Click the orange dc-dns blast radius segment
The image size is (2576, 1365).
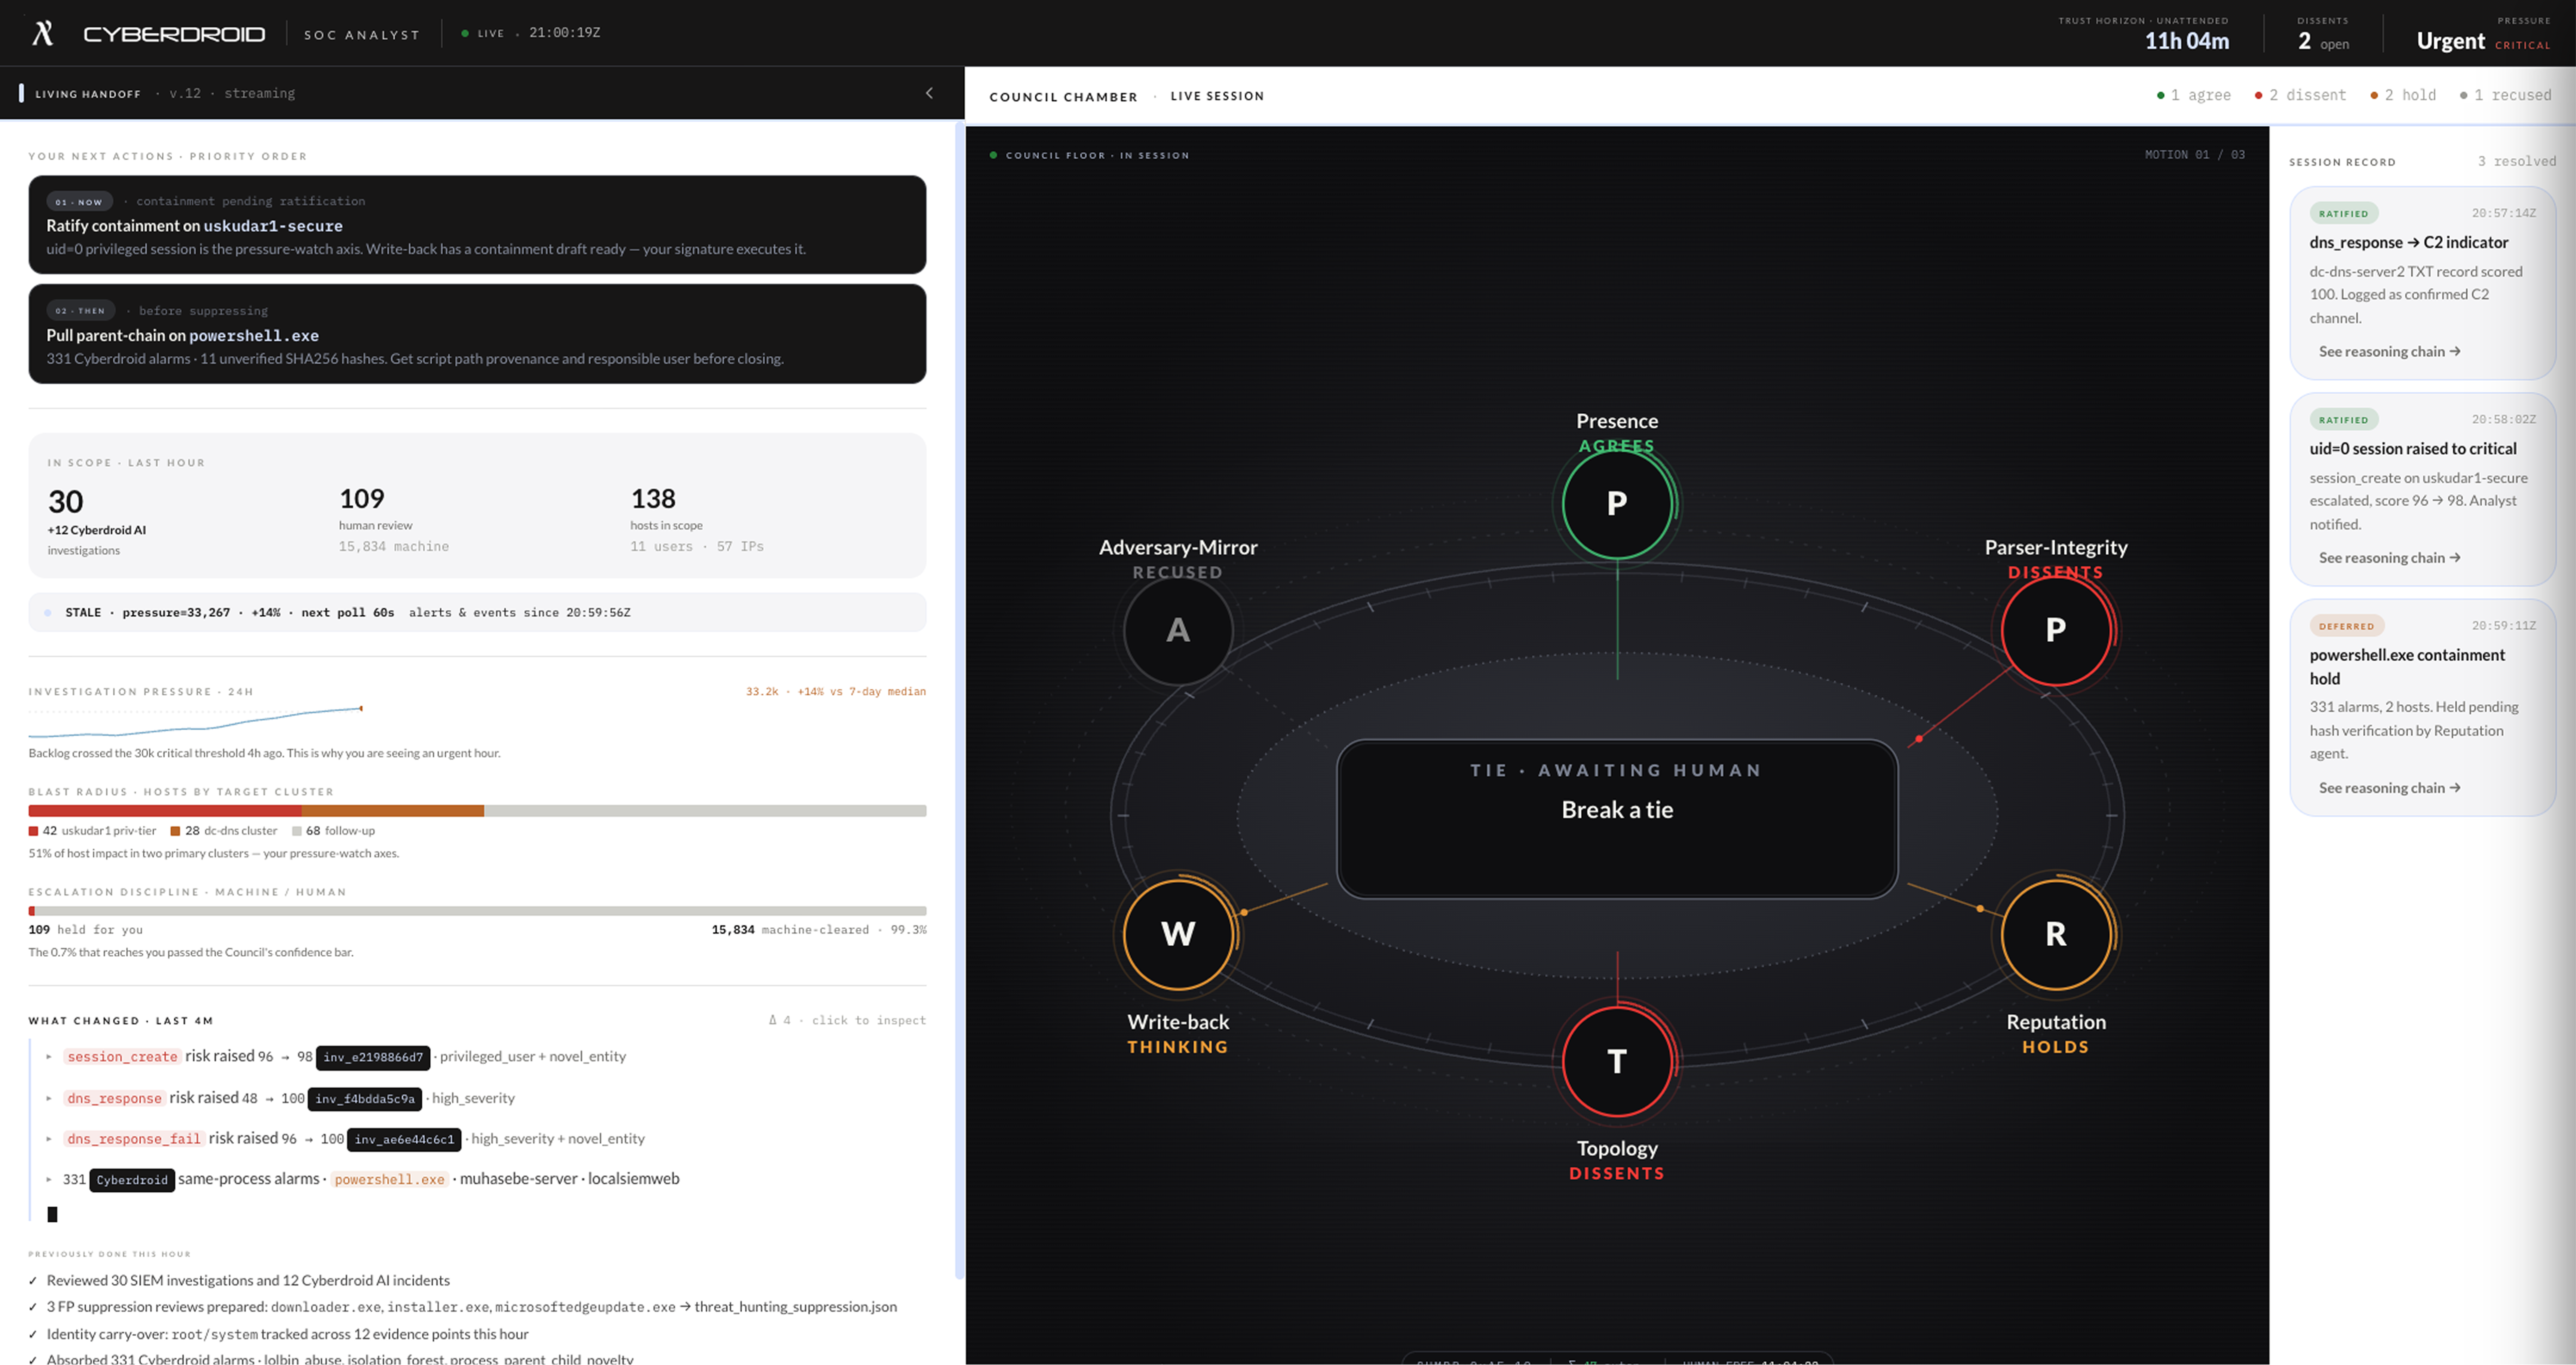point(393,811)
